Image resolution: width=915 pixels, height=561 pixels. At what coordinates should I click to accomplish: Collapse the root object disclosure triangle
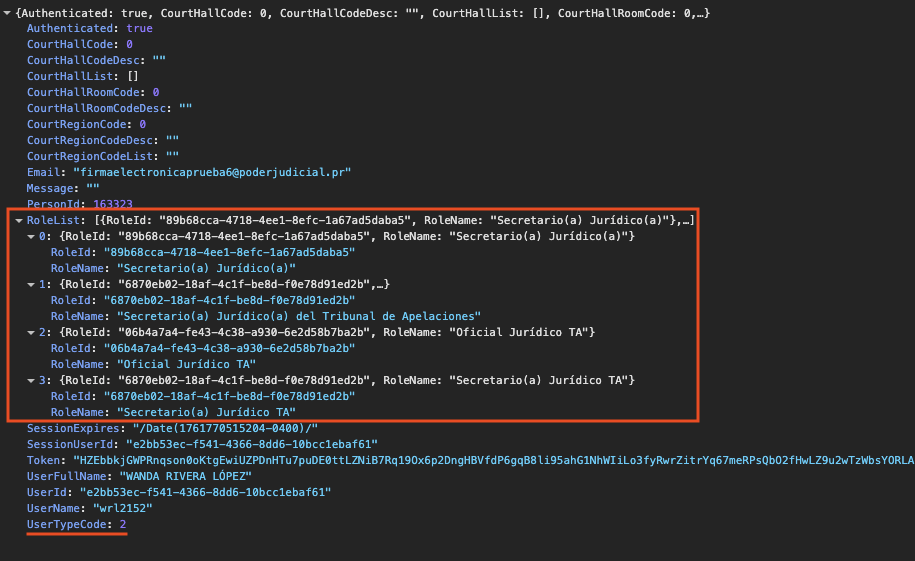[x=7, y=12]
